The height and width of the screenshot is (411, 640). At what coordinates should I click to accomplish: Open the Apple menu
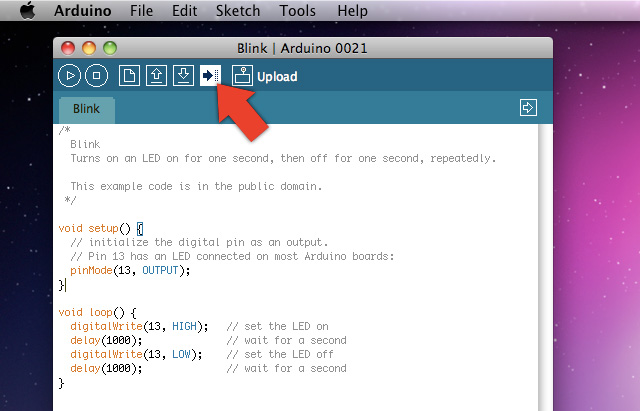(x=27, y=11)
